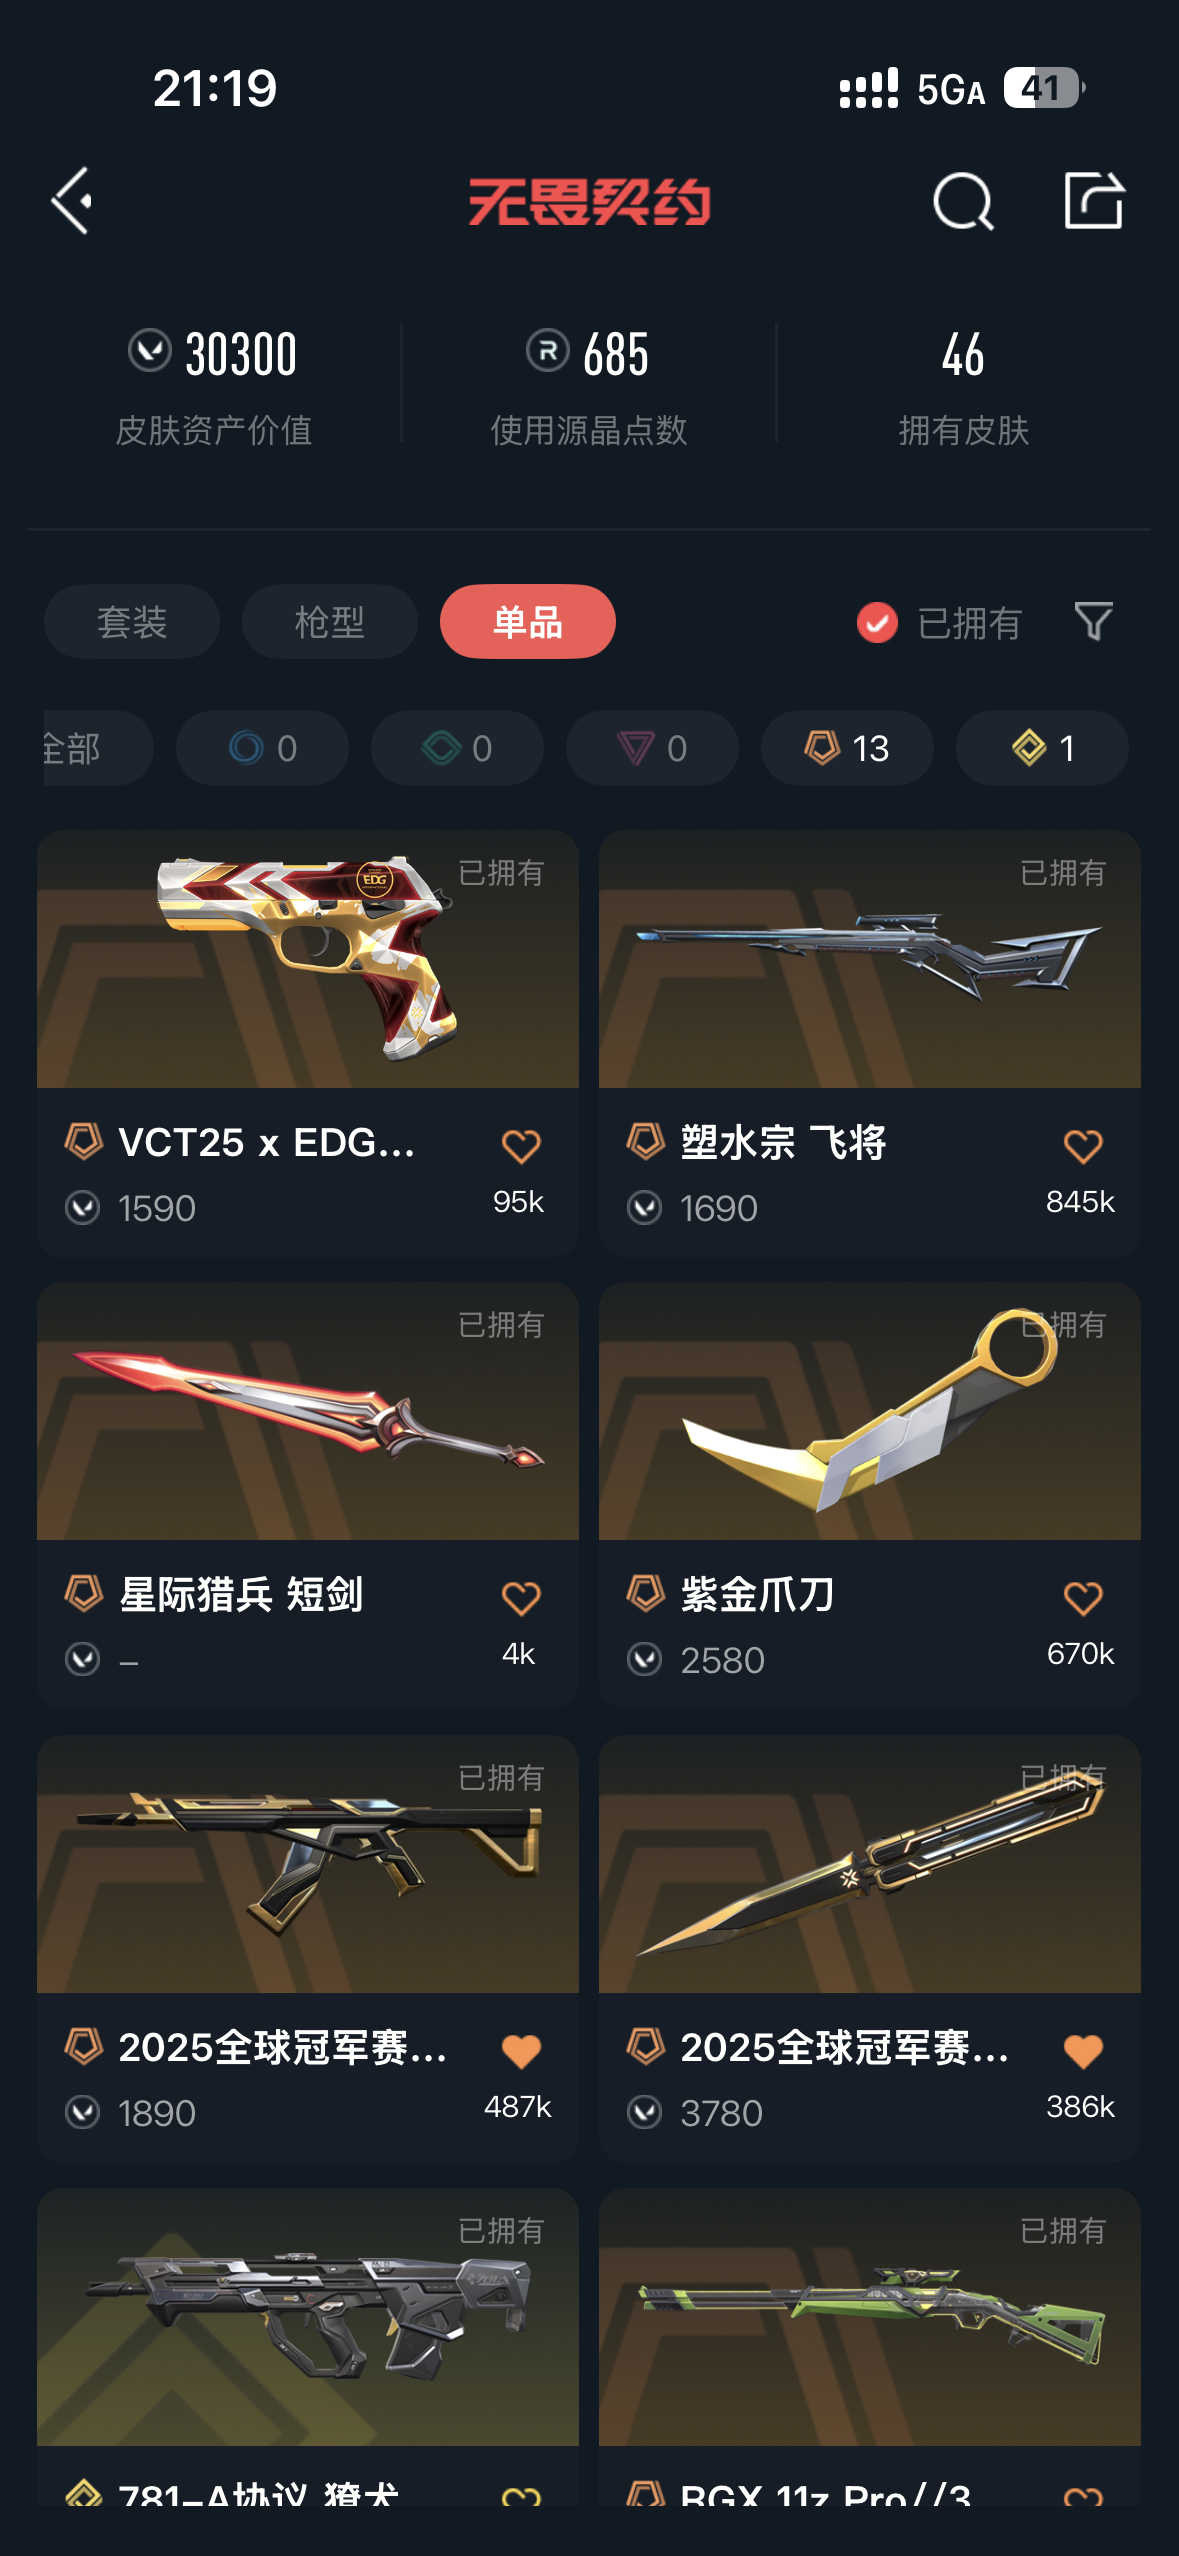The image size is (1179, 2556).
Task: Filter by blue circle tier showing 0
Action: [x=262, y=748]
